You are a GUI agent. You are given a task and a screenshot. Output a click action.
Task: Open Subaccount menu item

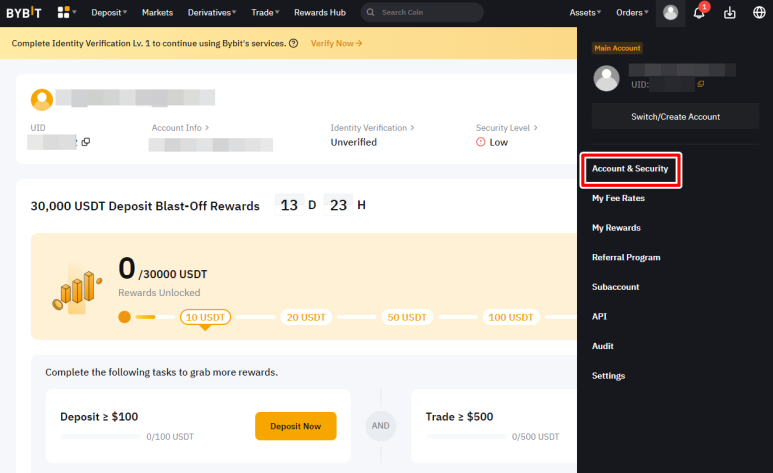tap(615, 287)
